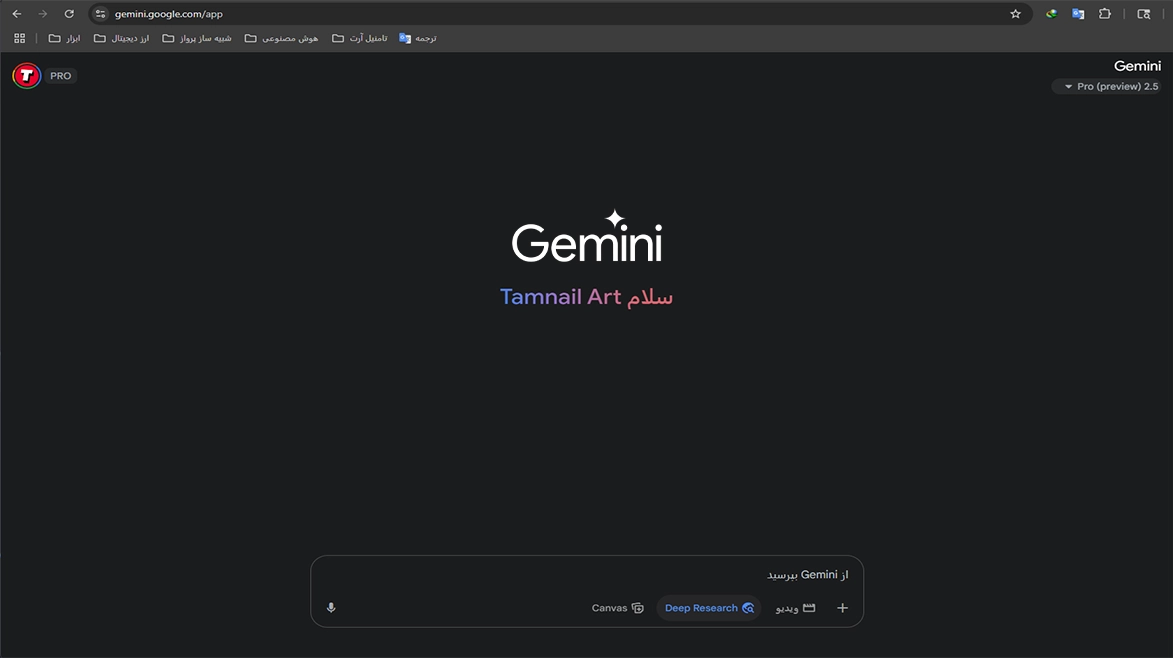This screenshot has width=1173, height=658.
Task: Click the Tamnail Art سلام greeting text
Action: point(586,297)
